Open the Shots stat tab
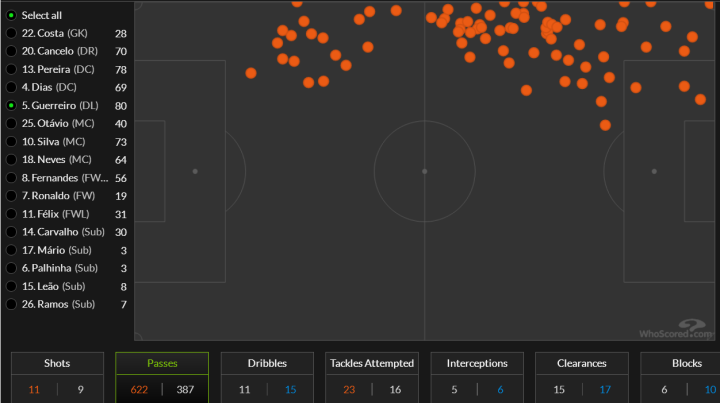The width and height of the screenshot is (720, 403). coord(57,364)
